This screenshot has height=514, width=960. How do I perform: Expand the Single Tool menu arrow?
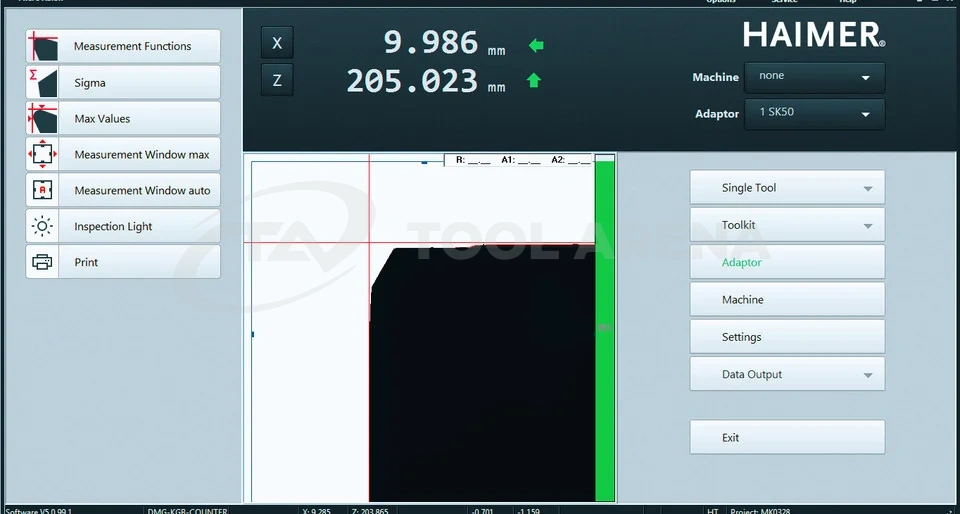(x=867, y=189)
